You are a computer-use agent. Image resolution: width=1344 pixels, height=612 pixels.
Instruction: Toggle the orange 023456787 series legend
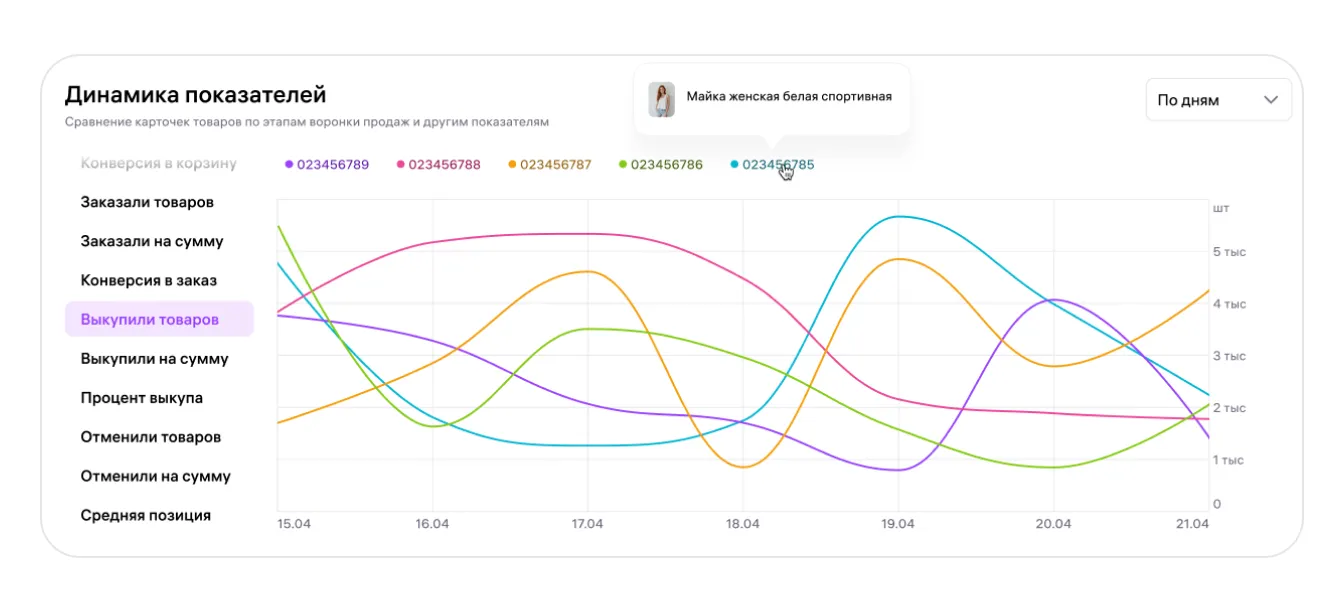549,164
